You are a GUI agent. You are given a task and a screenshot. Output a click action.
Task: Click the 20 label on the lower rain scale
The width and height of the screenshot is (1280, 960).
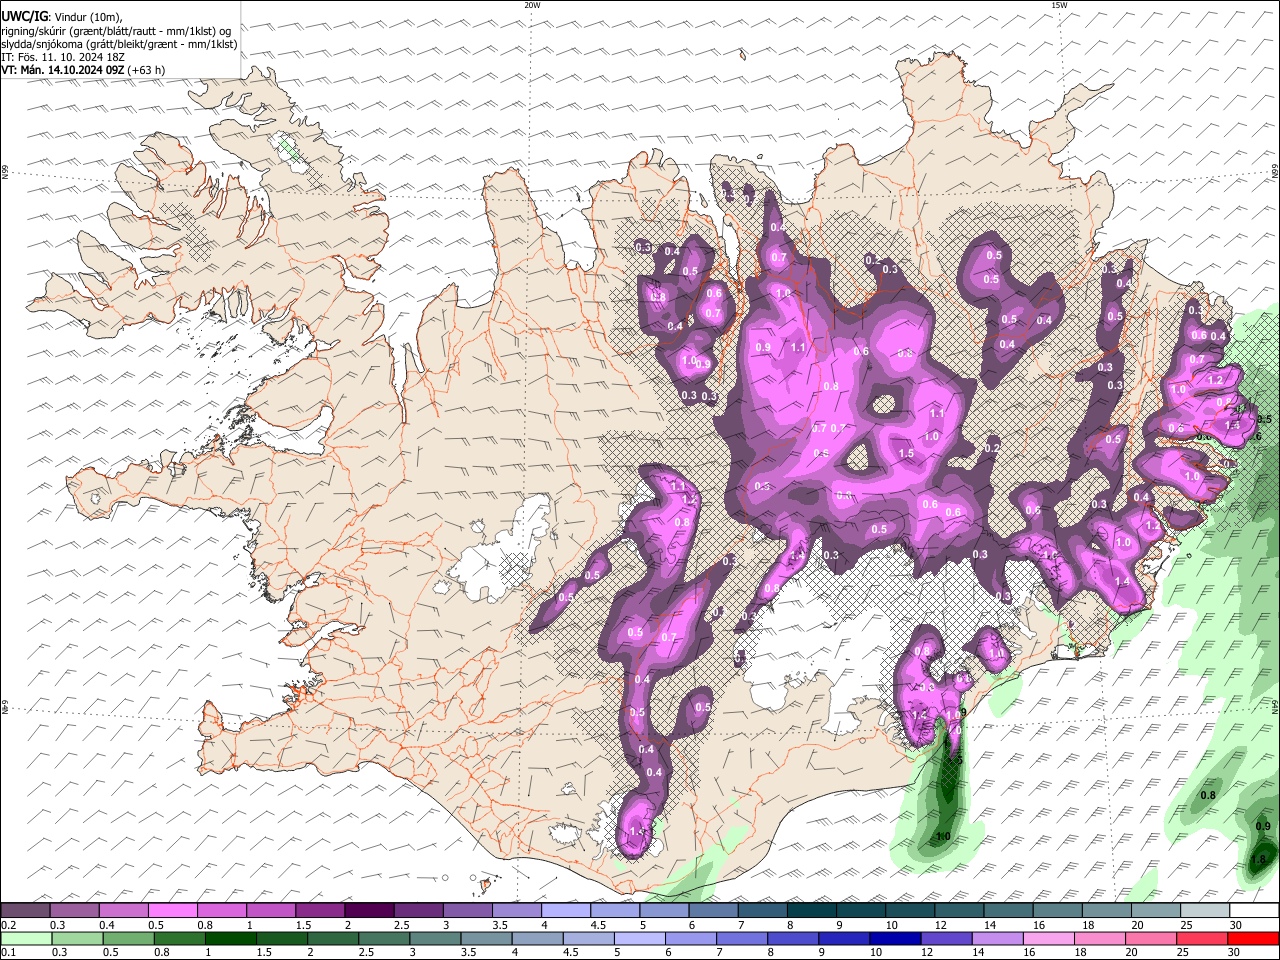pyautogui.click(x=1132, y=952)
